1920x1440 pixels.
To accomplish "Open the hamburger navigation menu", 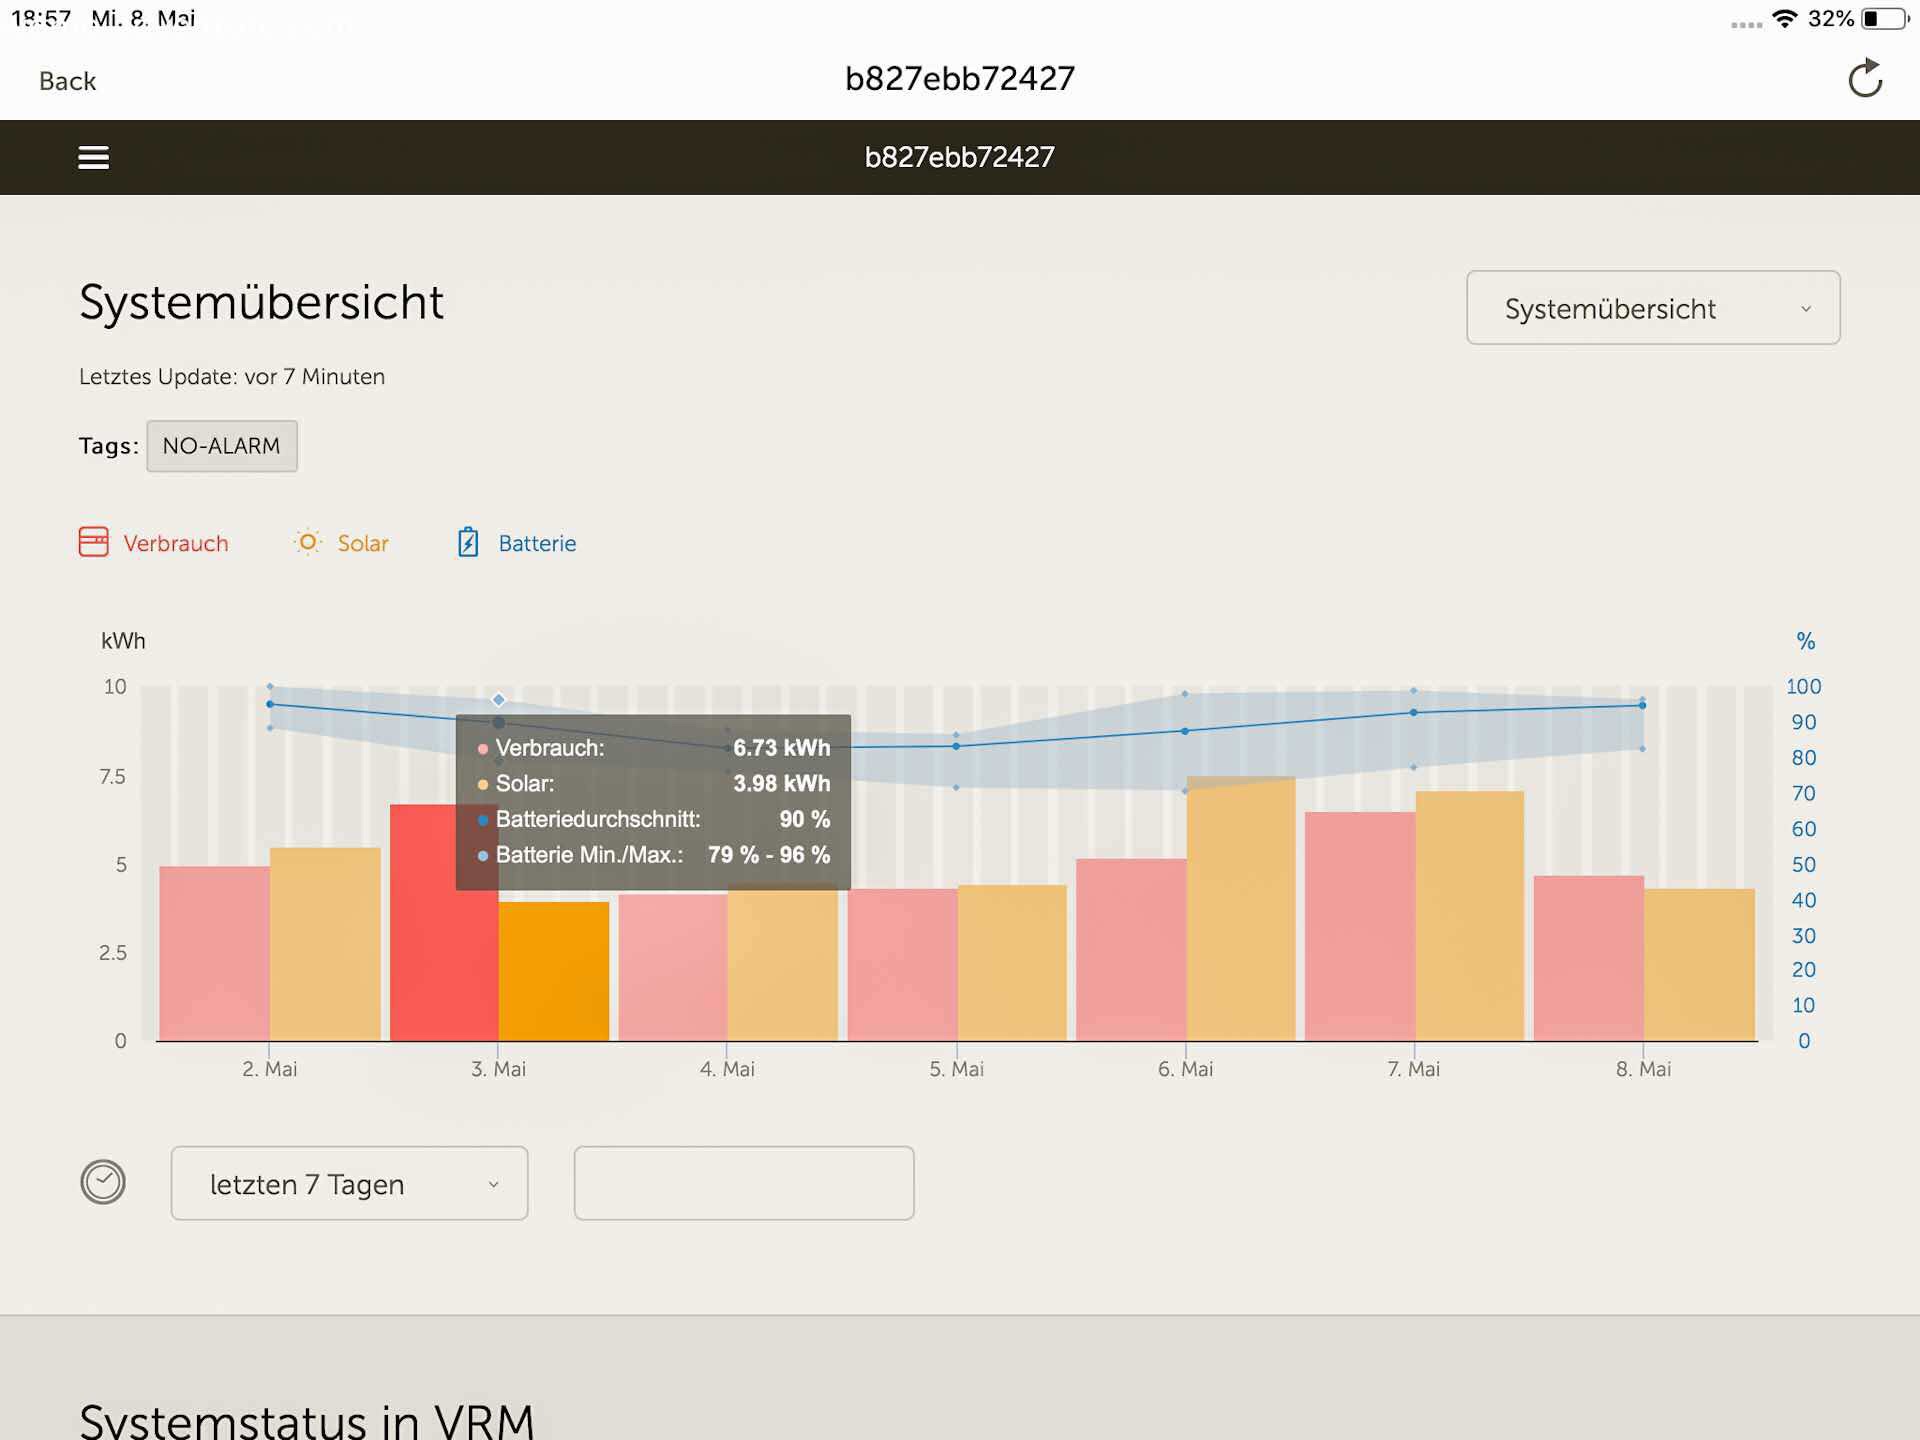I will [x=93, y=157].
